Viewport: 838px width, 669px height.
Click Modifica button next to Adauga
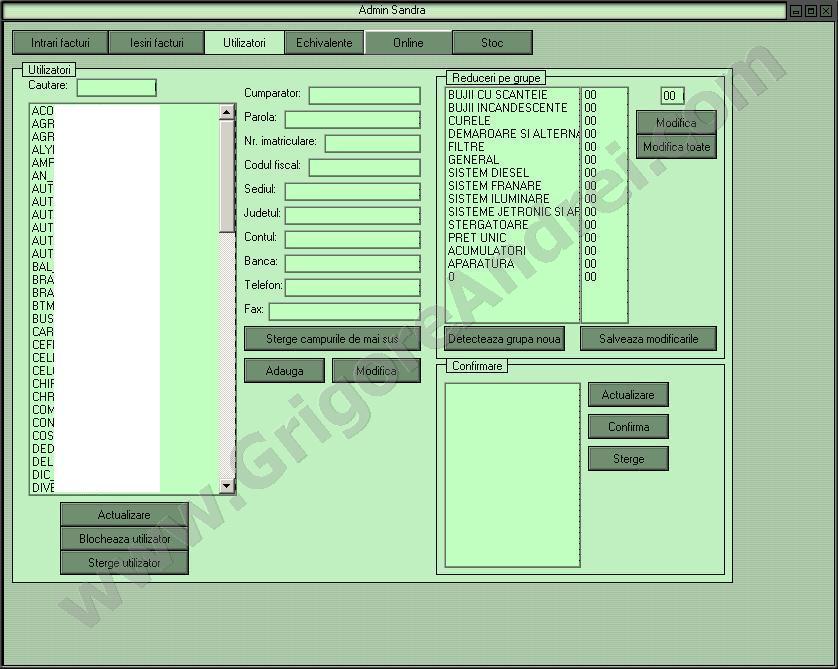click(376, 371)
